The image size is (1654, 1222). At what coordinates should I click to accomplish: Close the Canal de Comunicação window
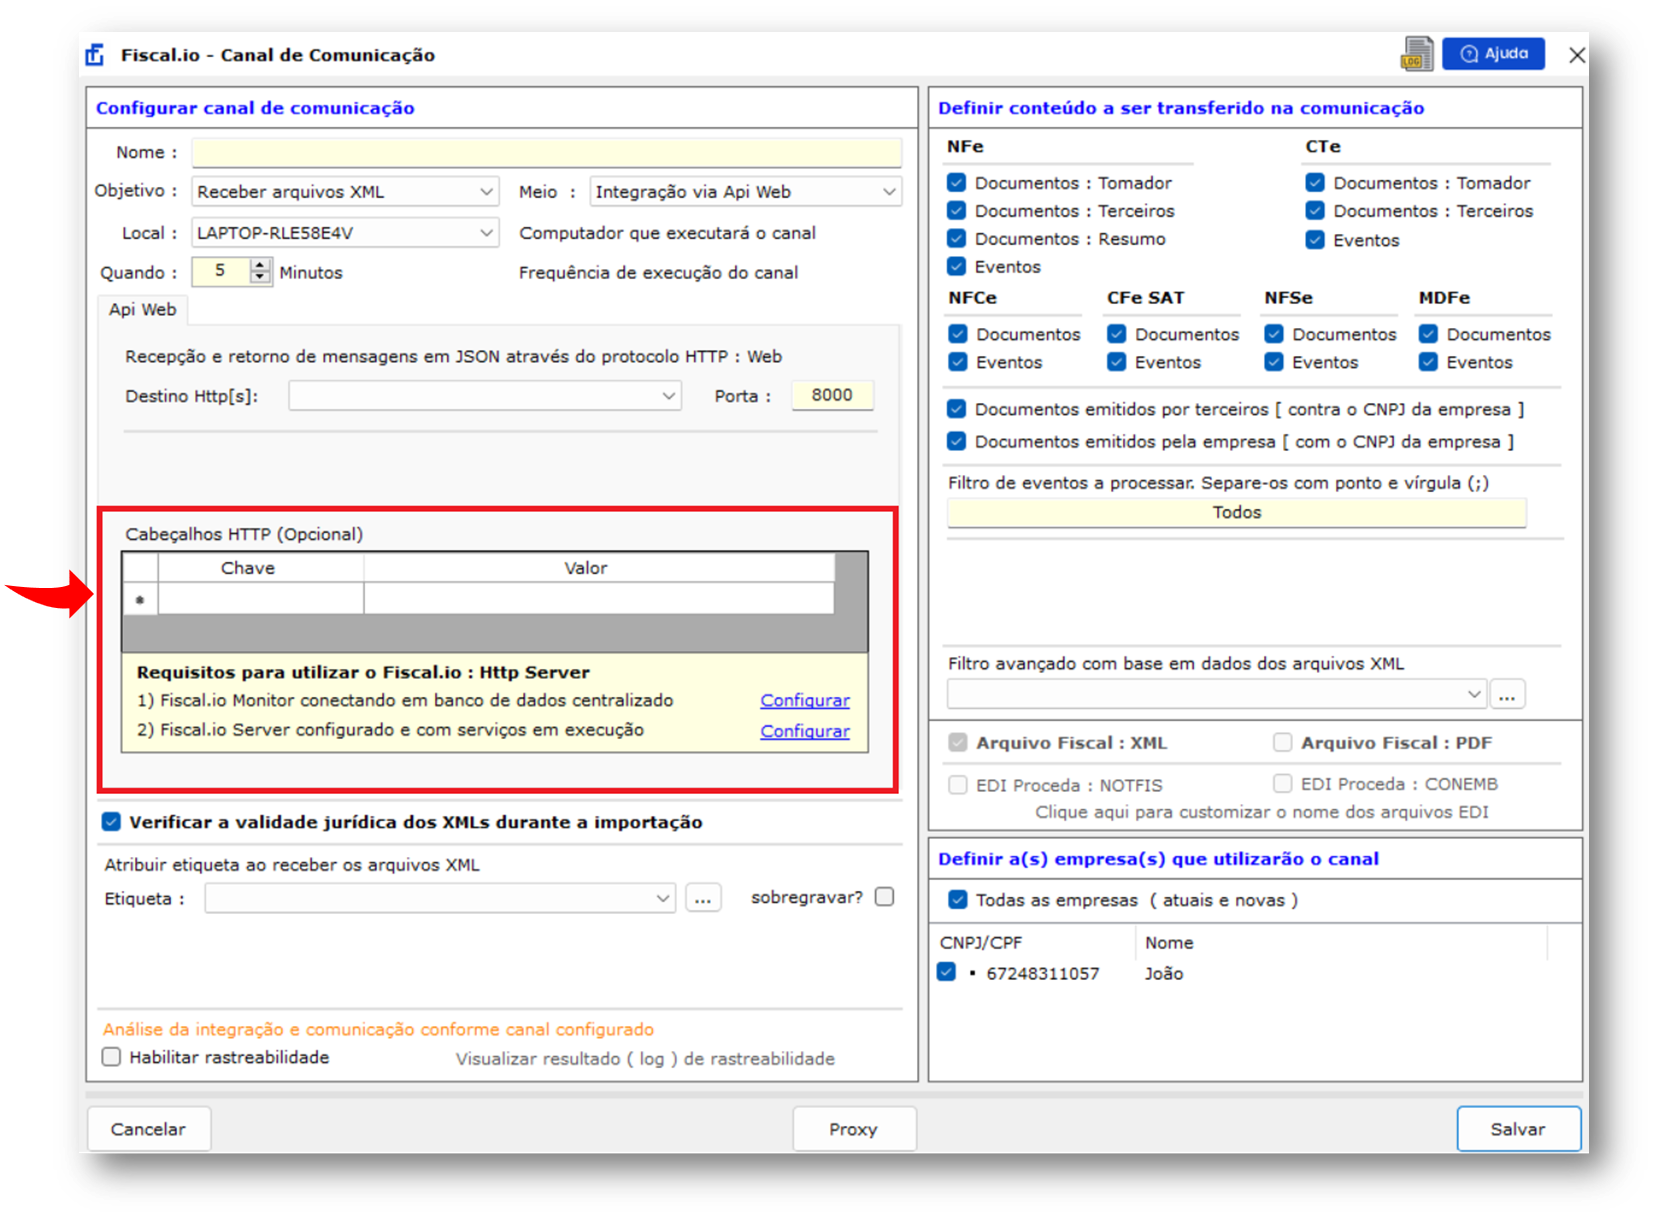[x=1577, y=55]
